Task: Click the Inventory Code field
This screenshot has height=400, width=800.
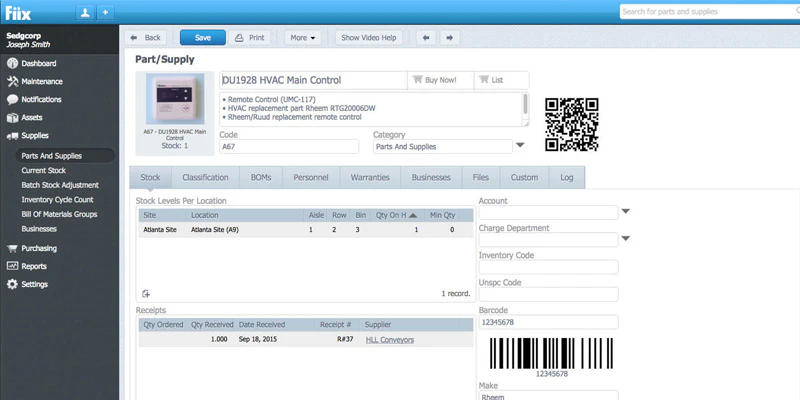Action: click(548, 267)
